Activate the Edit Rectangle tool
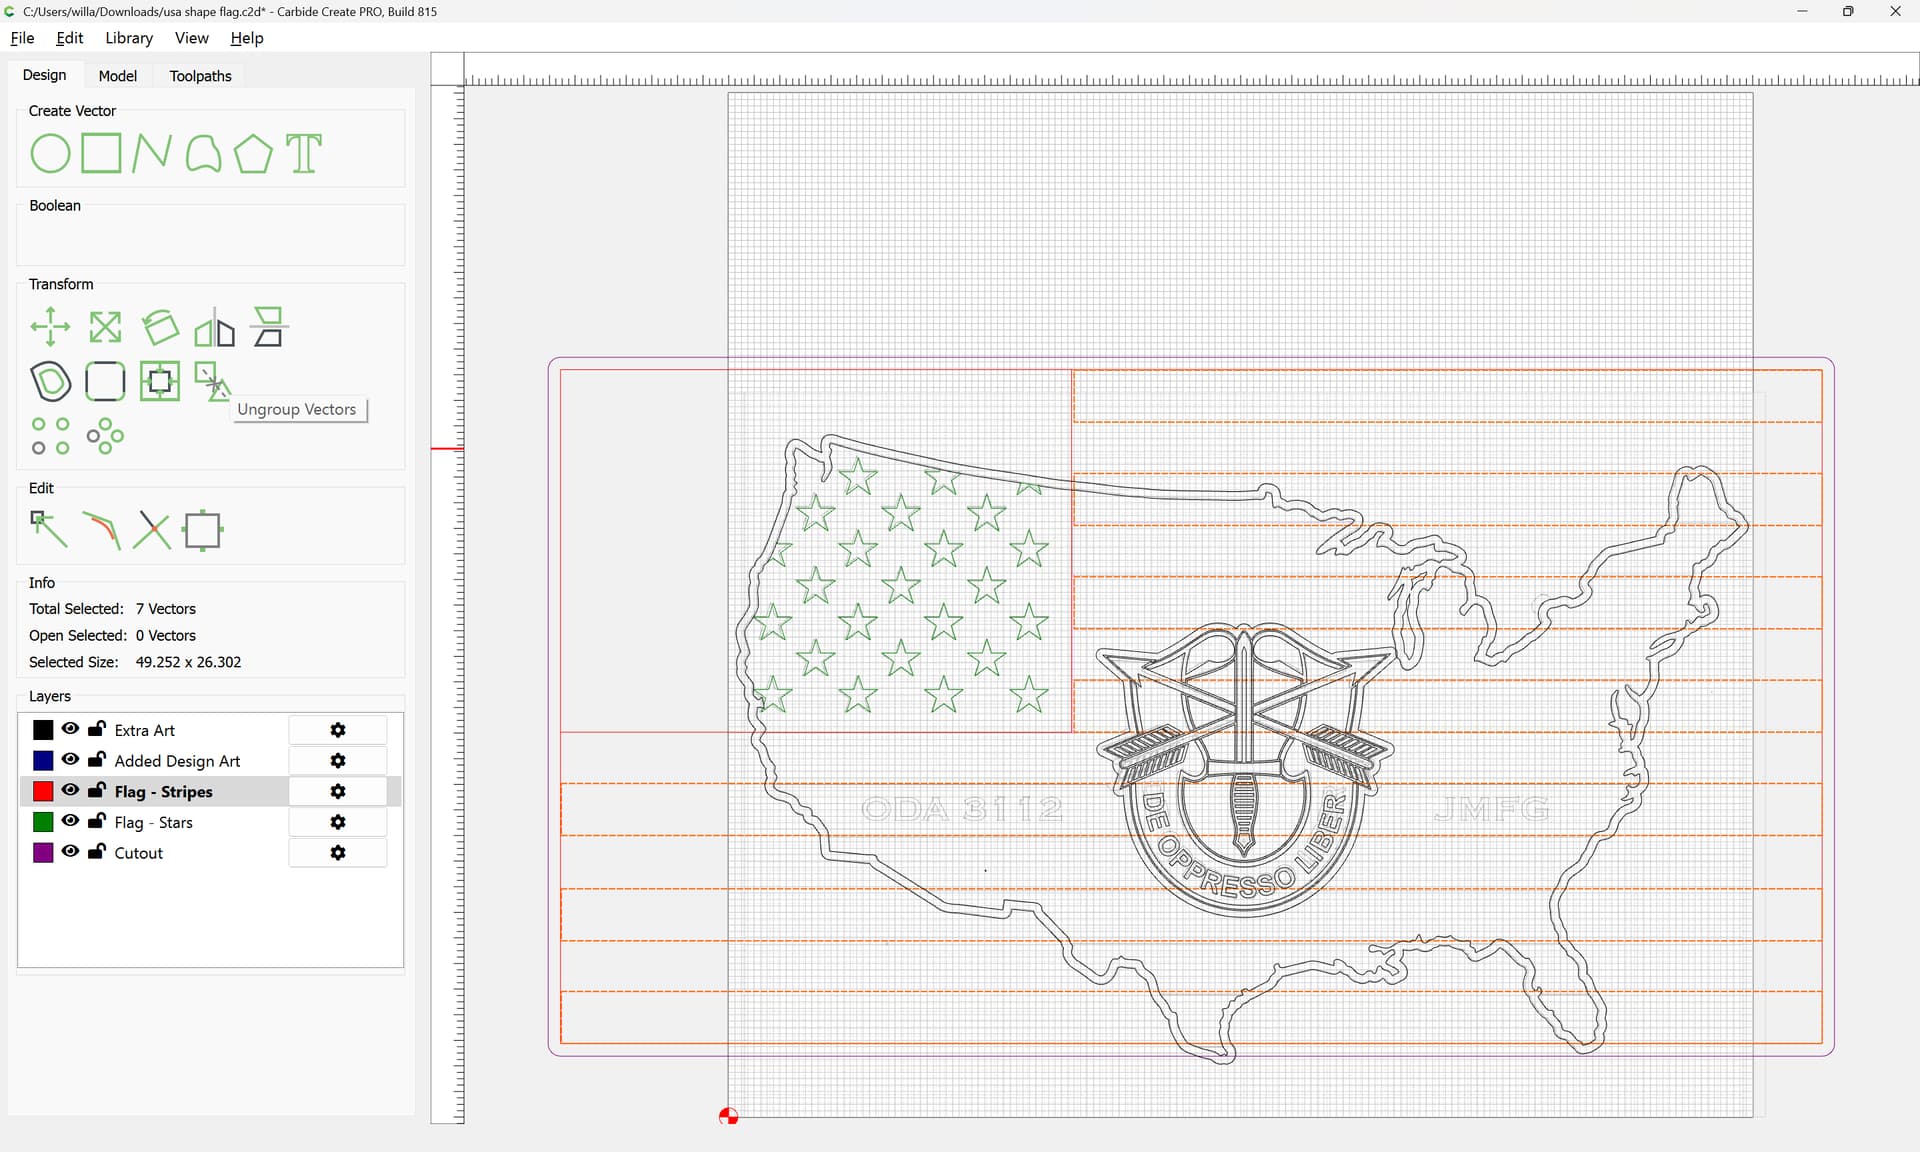This screenshot has height=1152, width=1920. [x=203, y=530]
